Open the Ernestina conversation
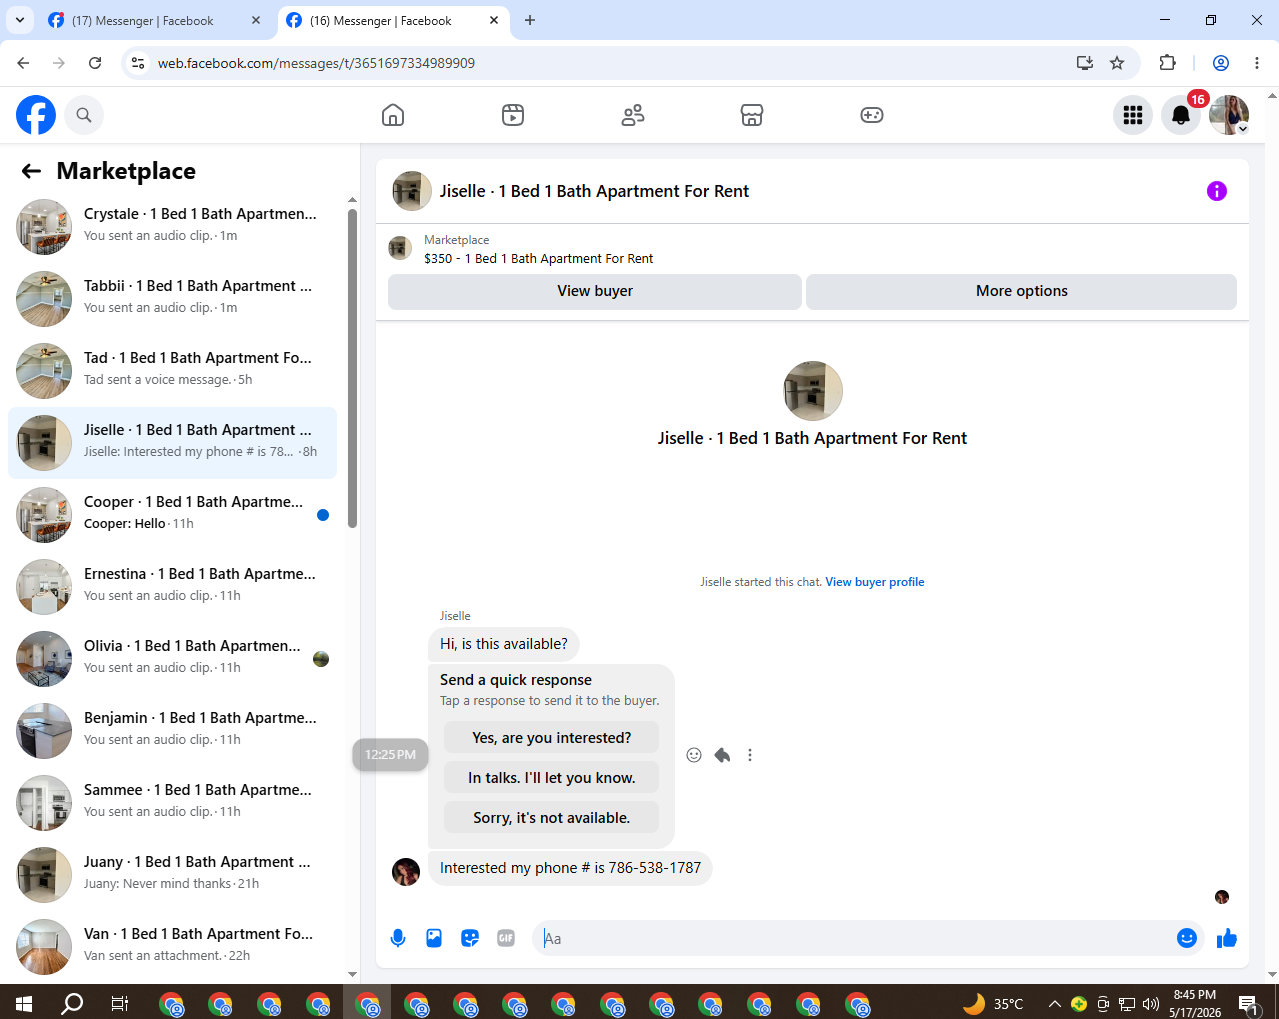The width and height of the screenshot is (1279, 1019). (x=173, y=587)
